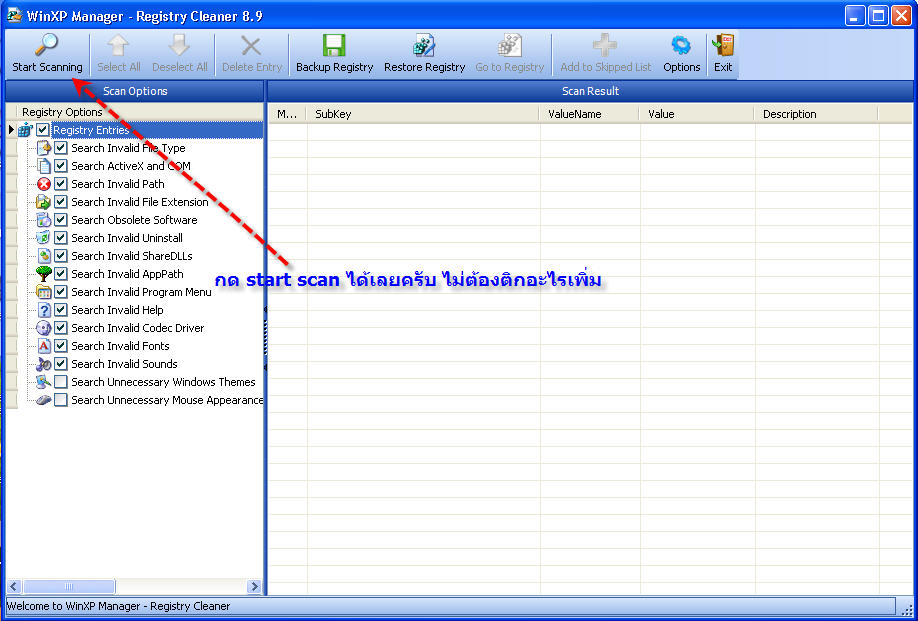Uncheck Search Invalid File Type checkbox
The height and width of the screenshot is (621, 918).
pos(61,148)
